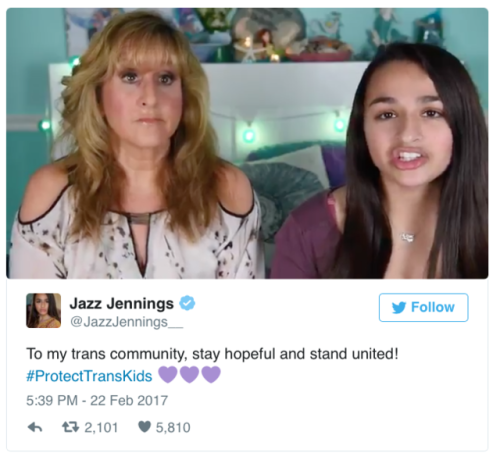Image resolution: width=500 pixels, height=460 pixels.
Task: Like the tweet with the heart icon
Action: point(144,427)
